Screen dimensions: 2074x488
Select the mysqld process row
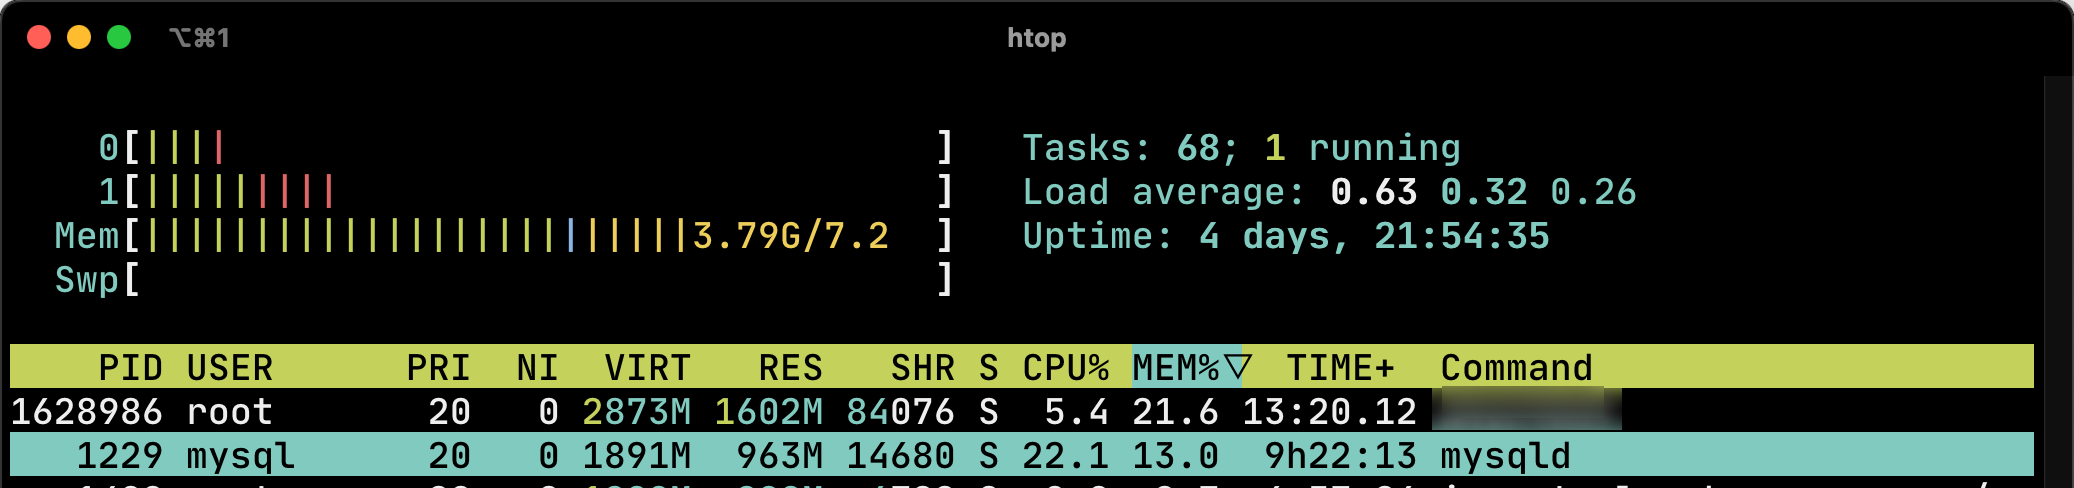coord(1022,455)
